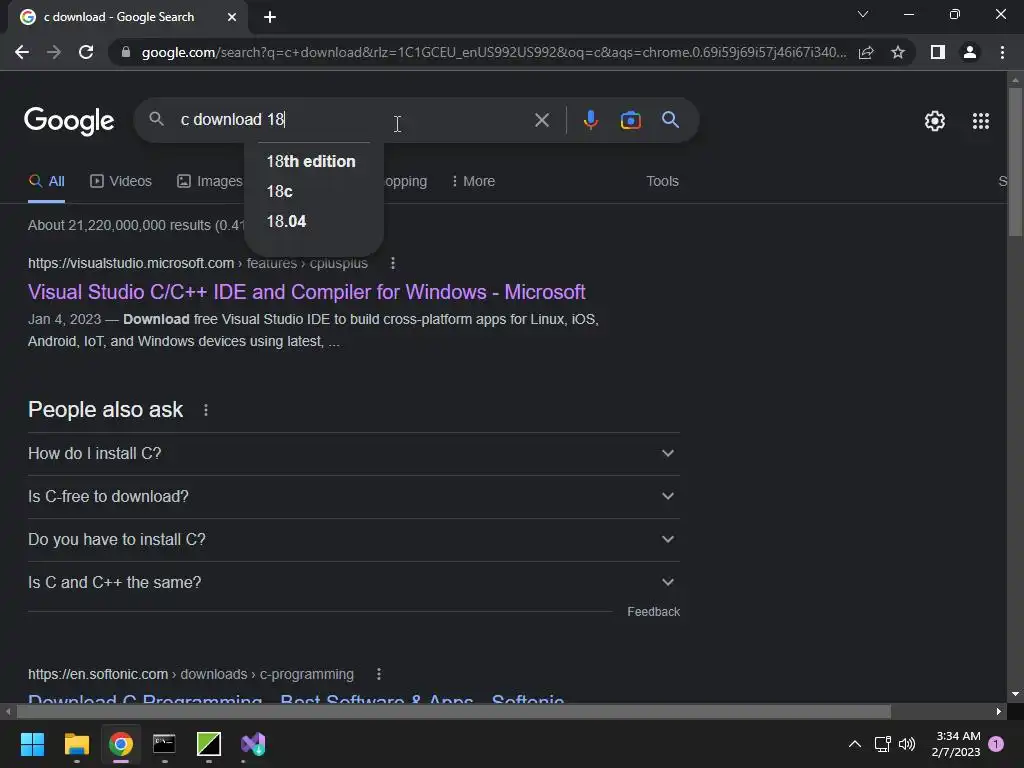
Task: Click the horizontal scrollbar thumb
Action: [453, 711]
